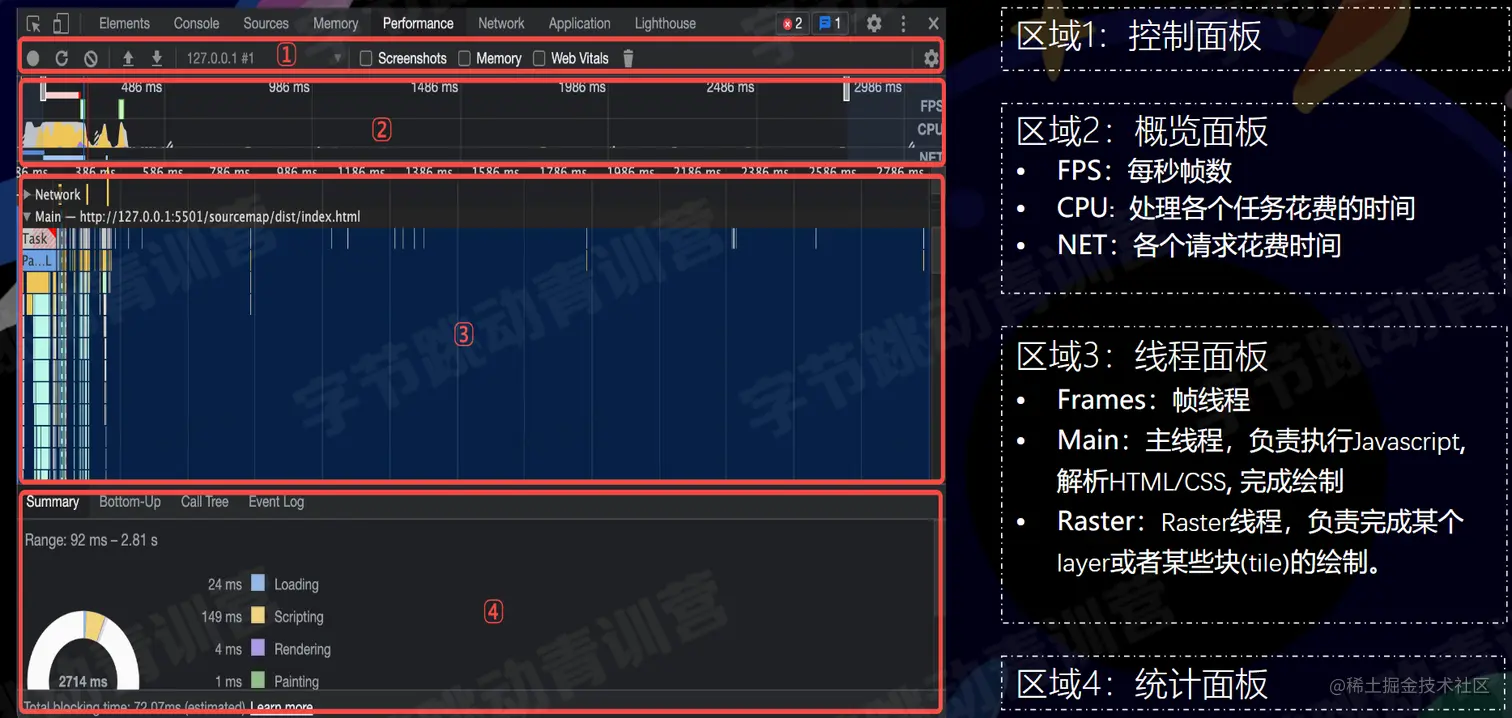Click the blue issues count badge
1512x718 pixels.
pos(830,23)
